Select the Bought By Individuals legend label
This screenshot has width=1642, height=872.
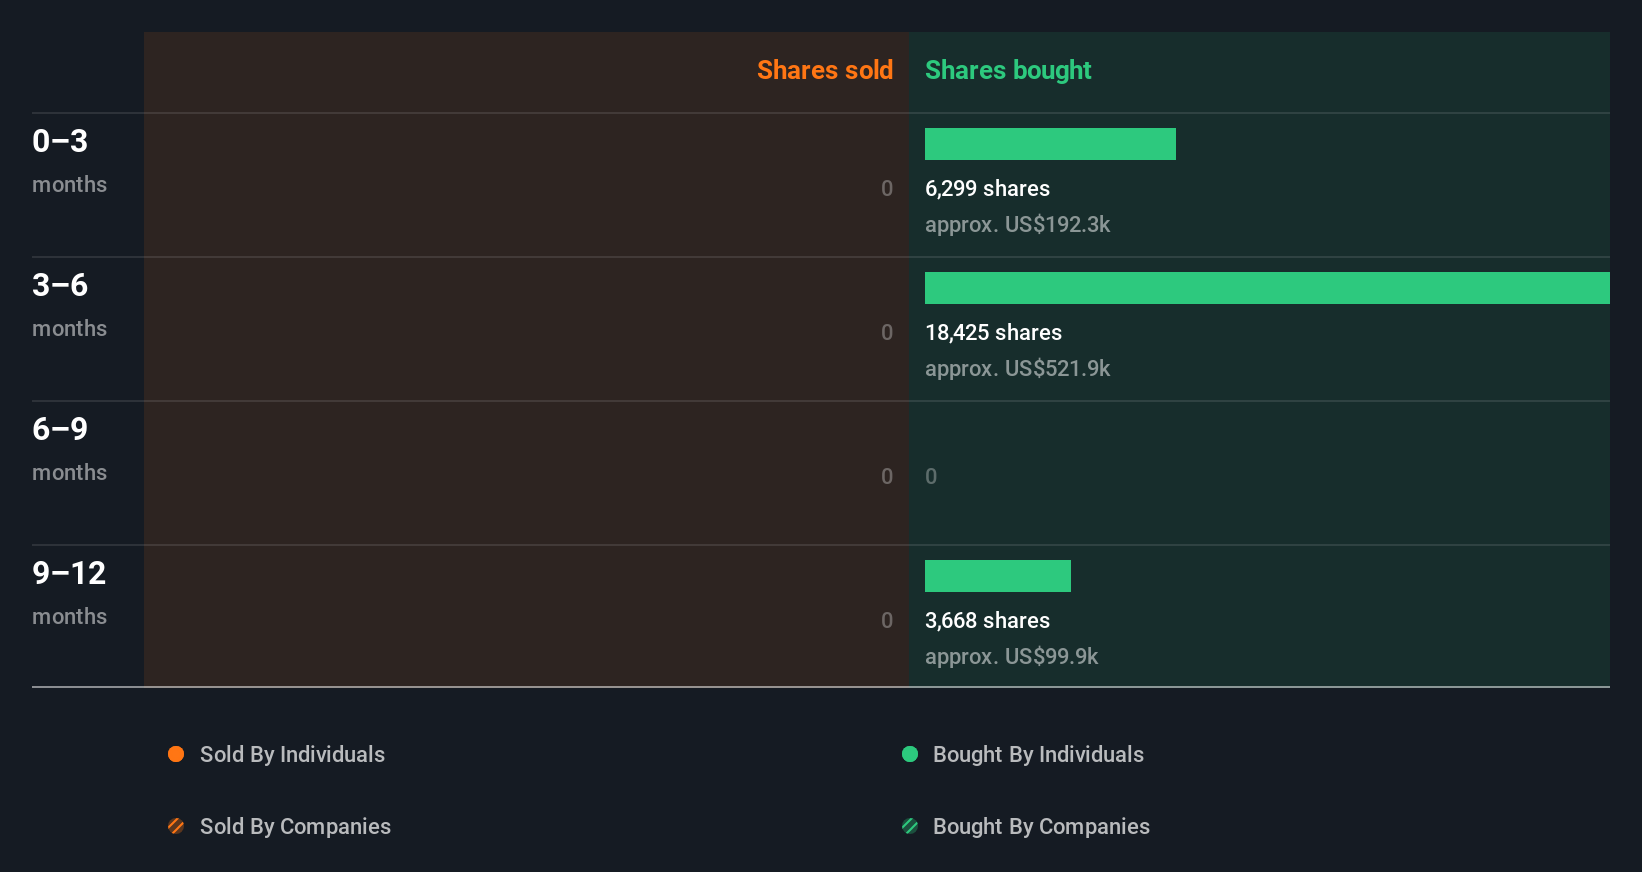[x=1038, y=754]
